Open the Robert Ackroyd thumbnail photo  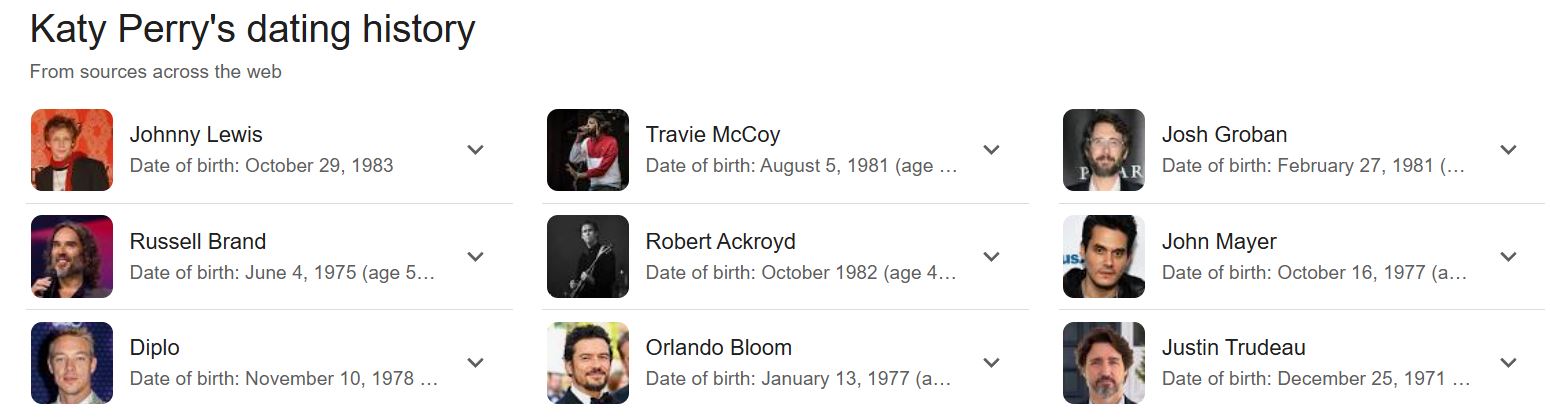(x=588, y=257)
